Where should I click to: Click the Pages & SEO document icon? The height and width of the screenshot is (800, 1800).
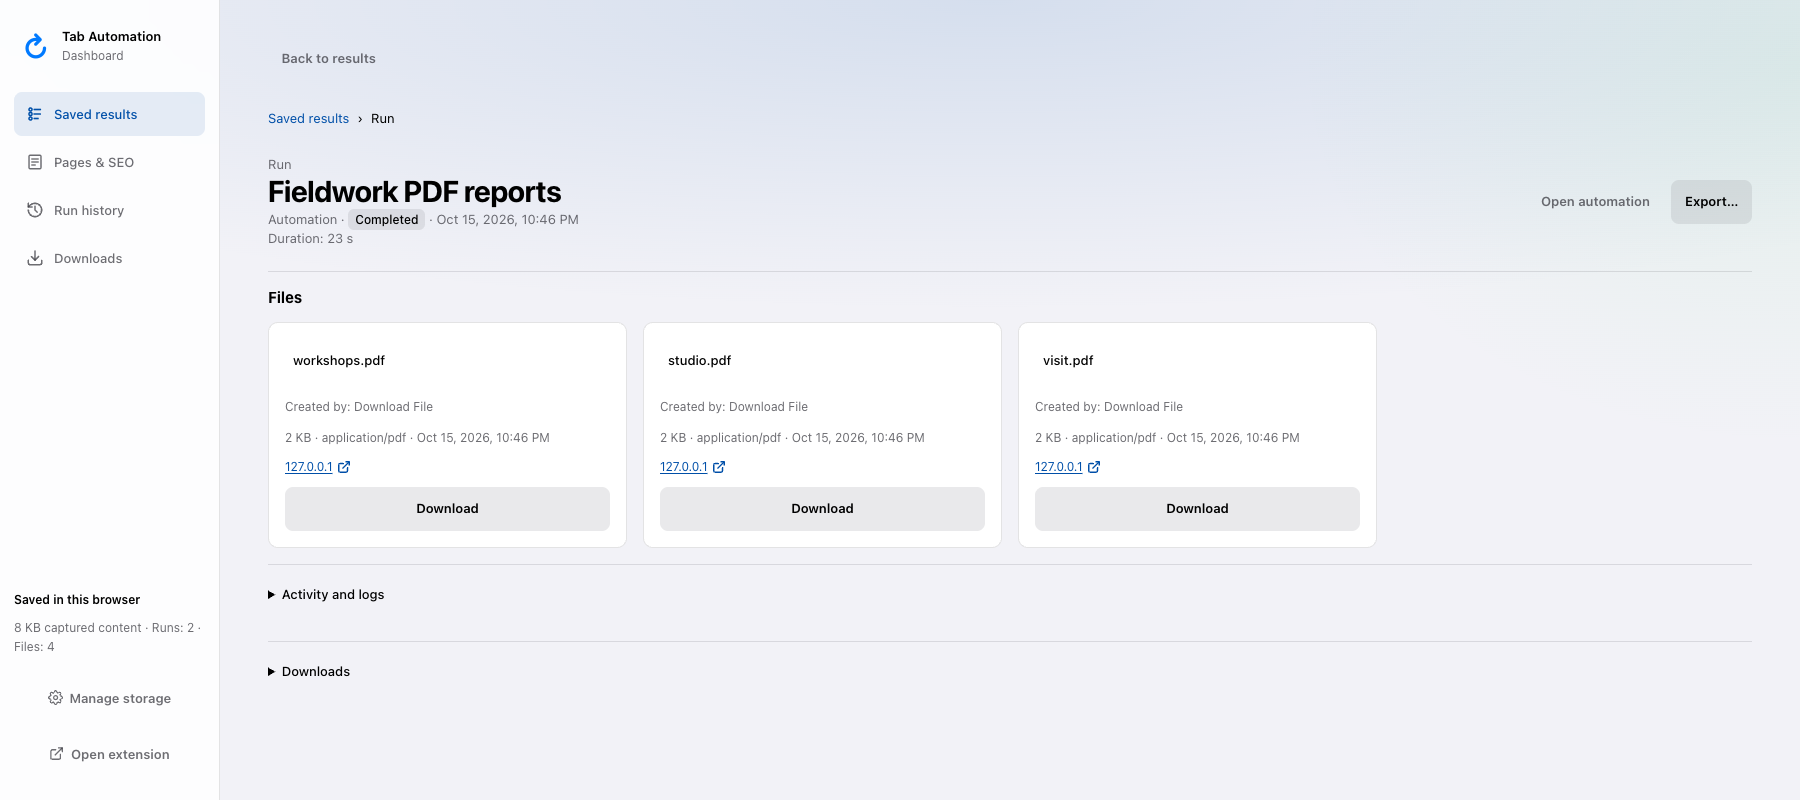click(35, 162)
